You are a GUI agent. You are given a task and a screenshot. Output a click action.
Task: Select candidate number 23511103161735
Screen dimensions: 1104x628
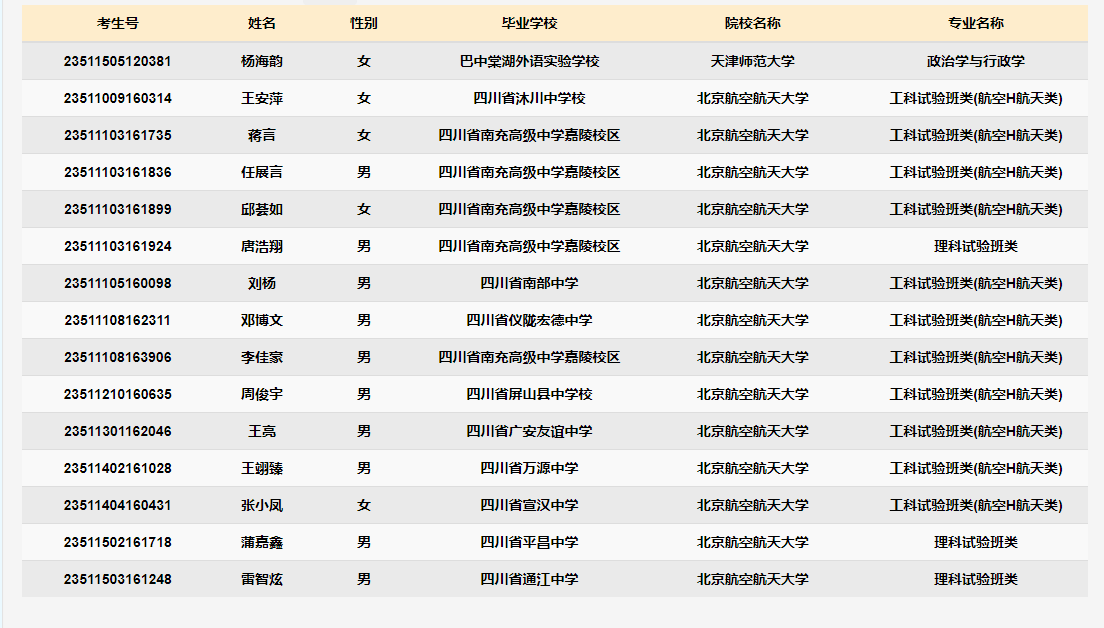118,135
